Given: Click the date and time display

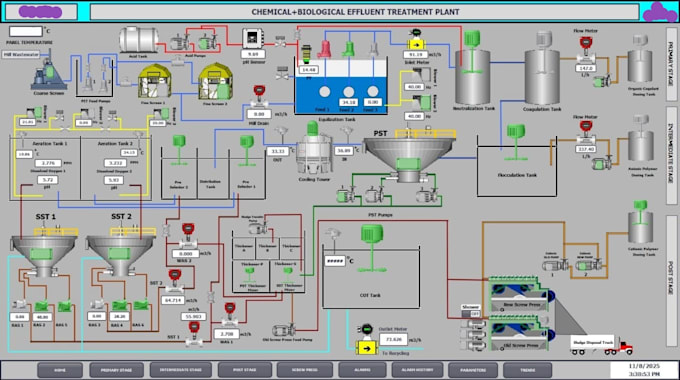Looking at the screenshot, I should (x=644, y=370).
